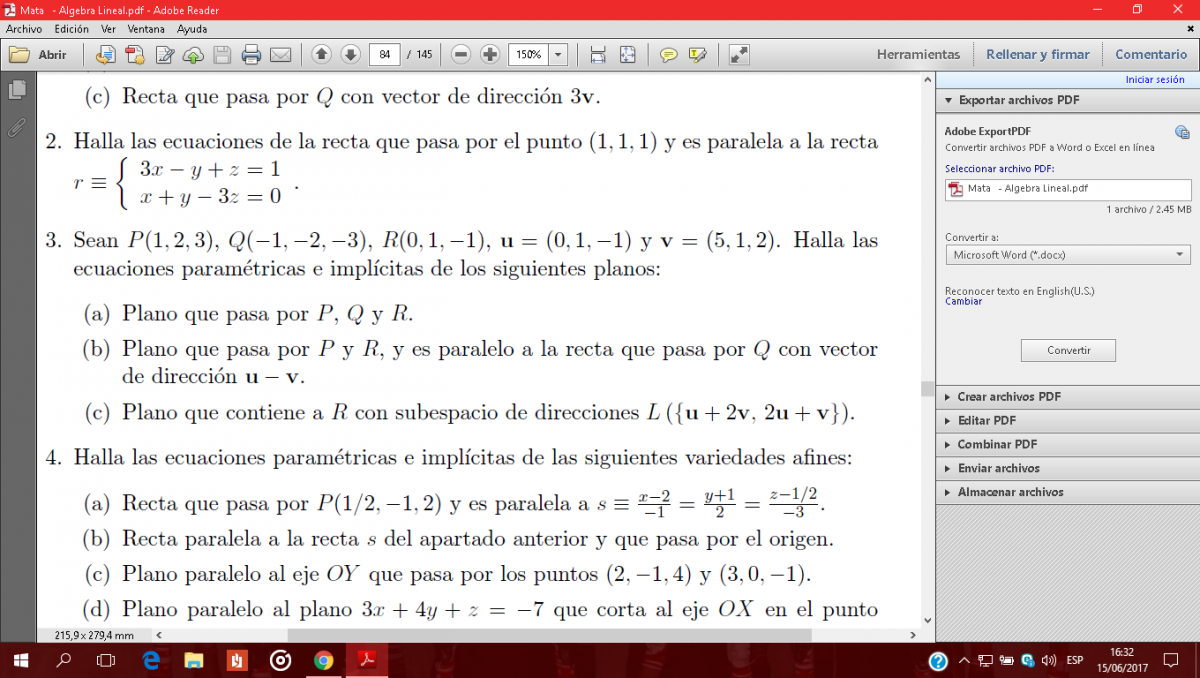
Task: Toggle fit-to-width scrolling mode
Action: (x=598, y=55)
